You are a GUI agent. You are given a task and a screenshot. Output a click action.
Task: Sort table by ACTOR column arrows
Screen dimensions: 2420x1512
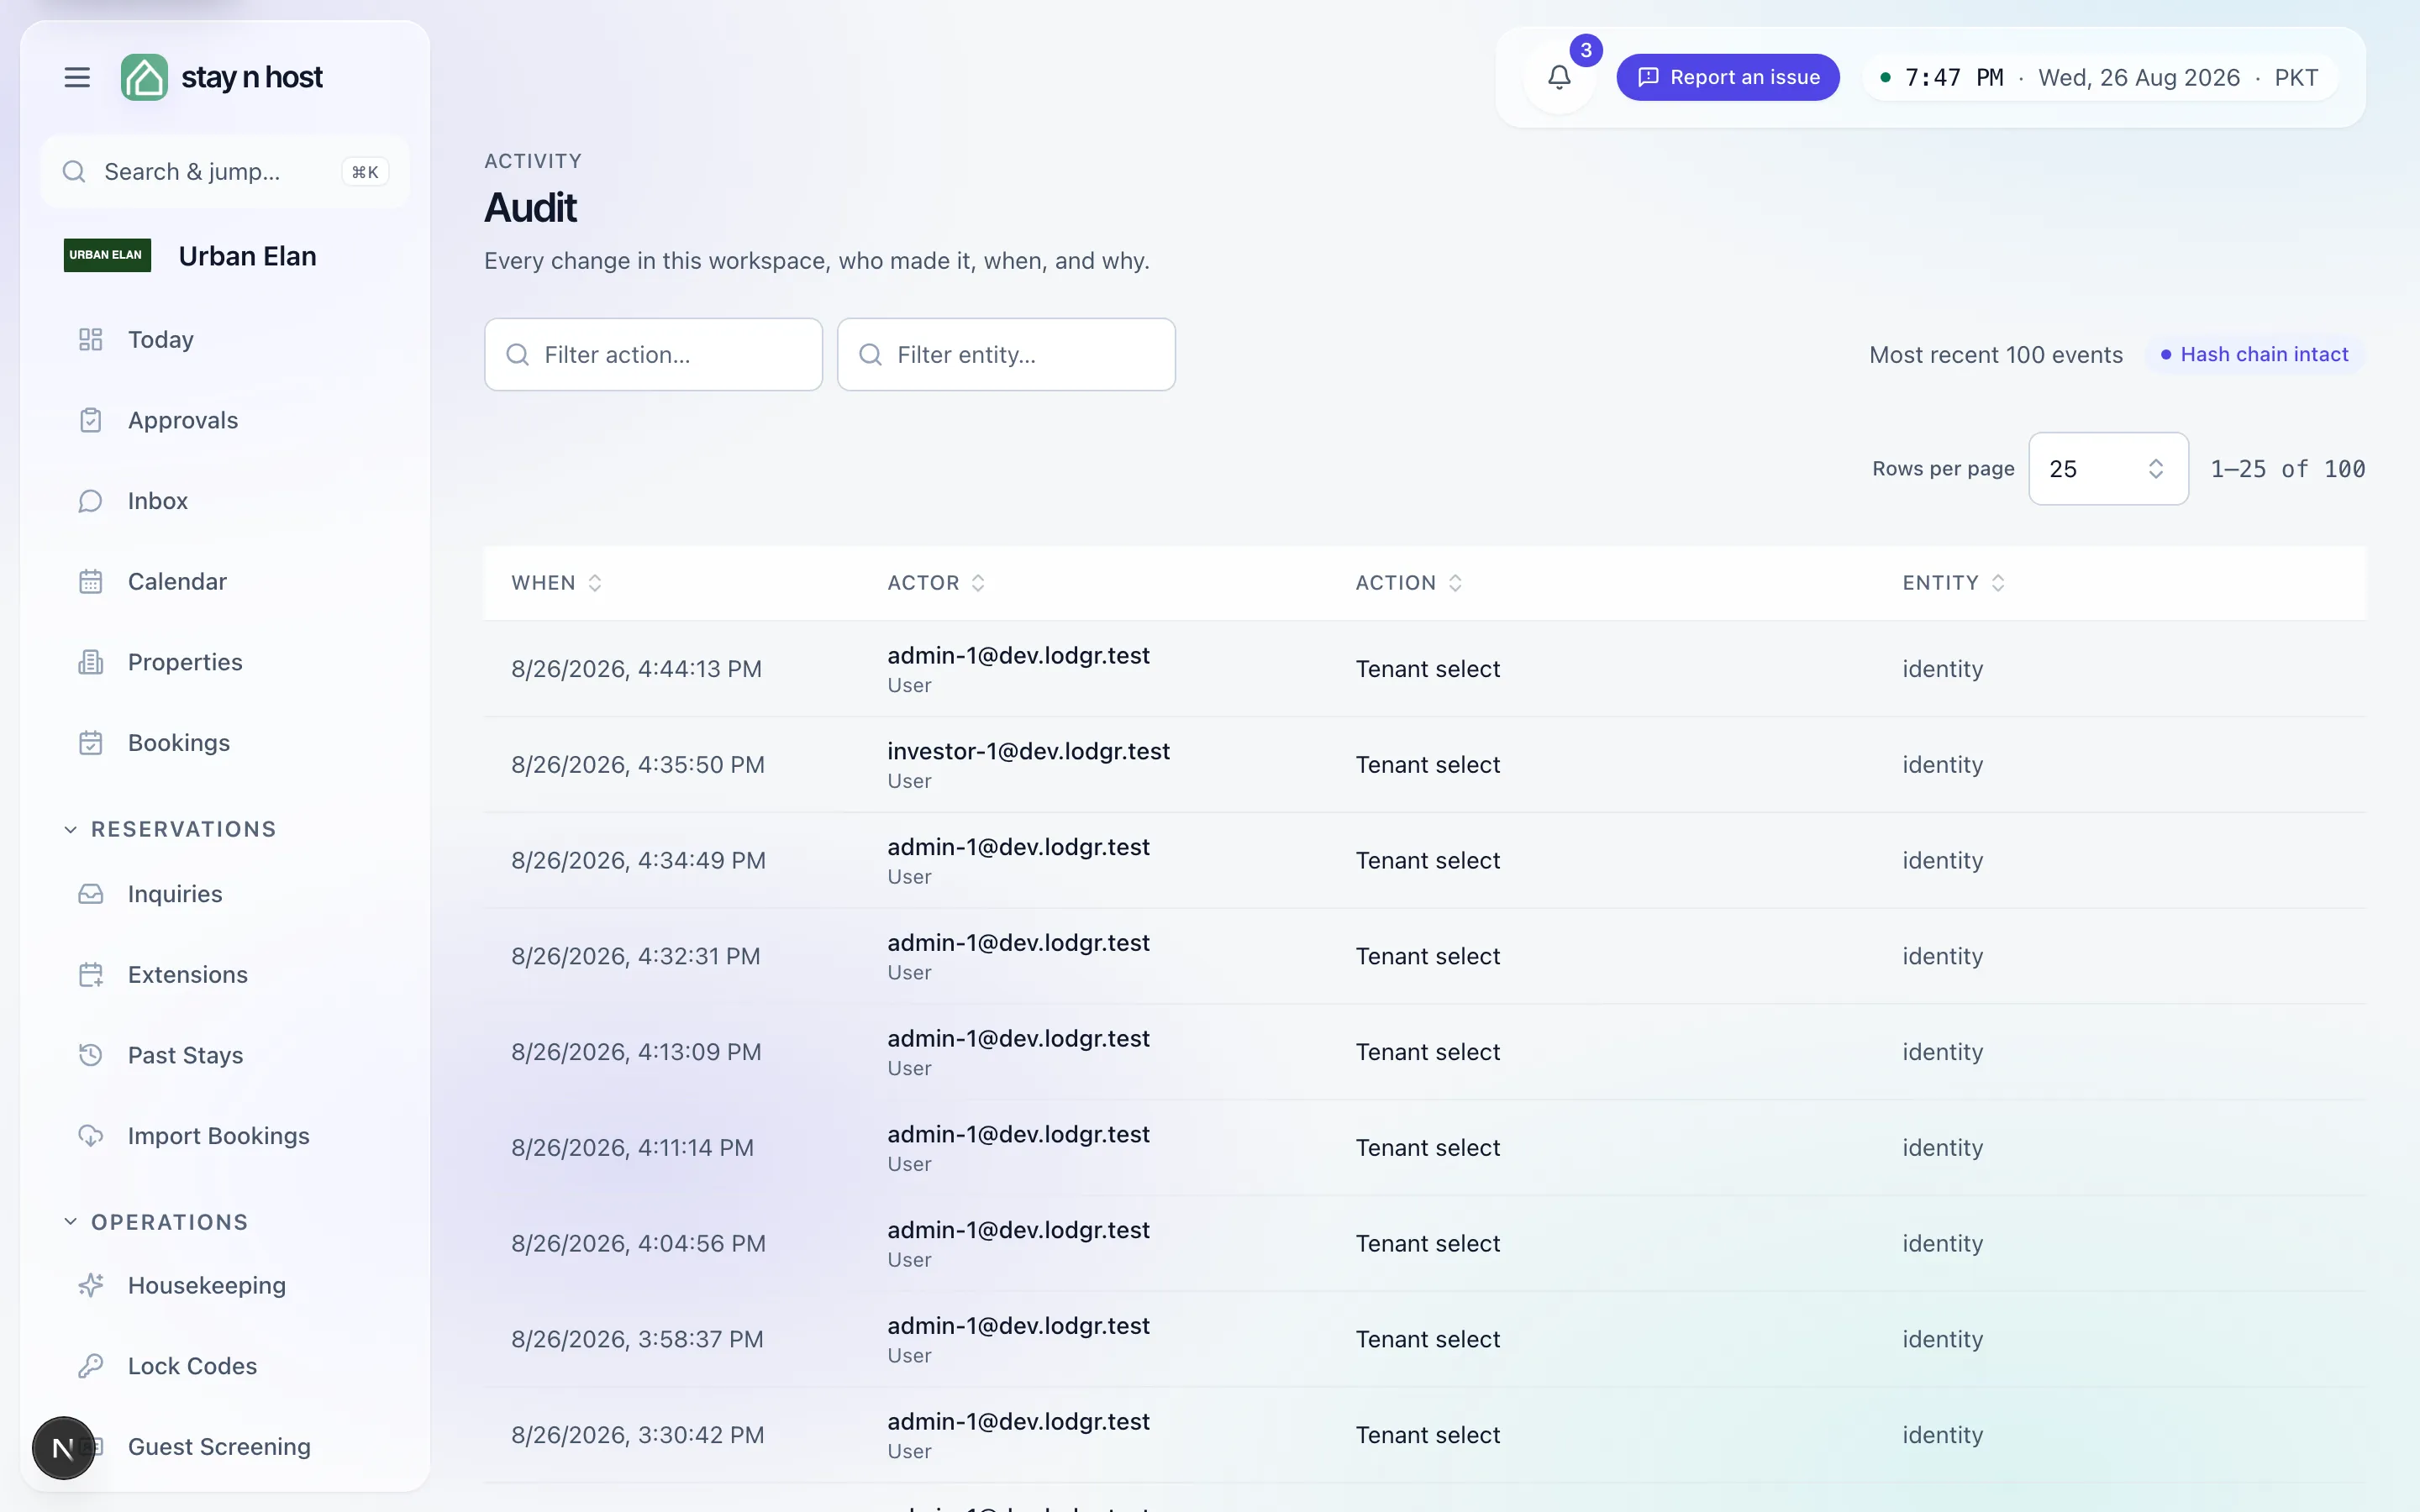[978, 583]
